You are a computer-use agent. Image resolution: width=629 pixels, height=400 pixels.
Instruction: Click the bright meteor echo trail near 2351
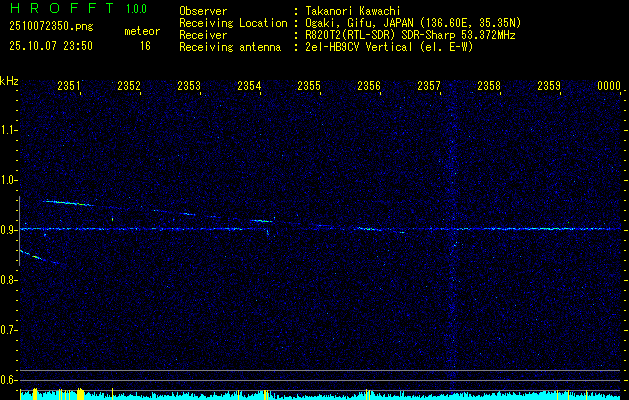(x=68, y=203)
